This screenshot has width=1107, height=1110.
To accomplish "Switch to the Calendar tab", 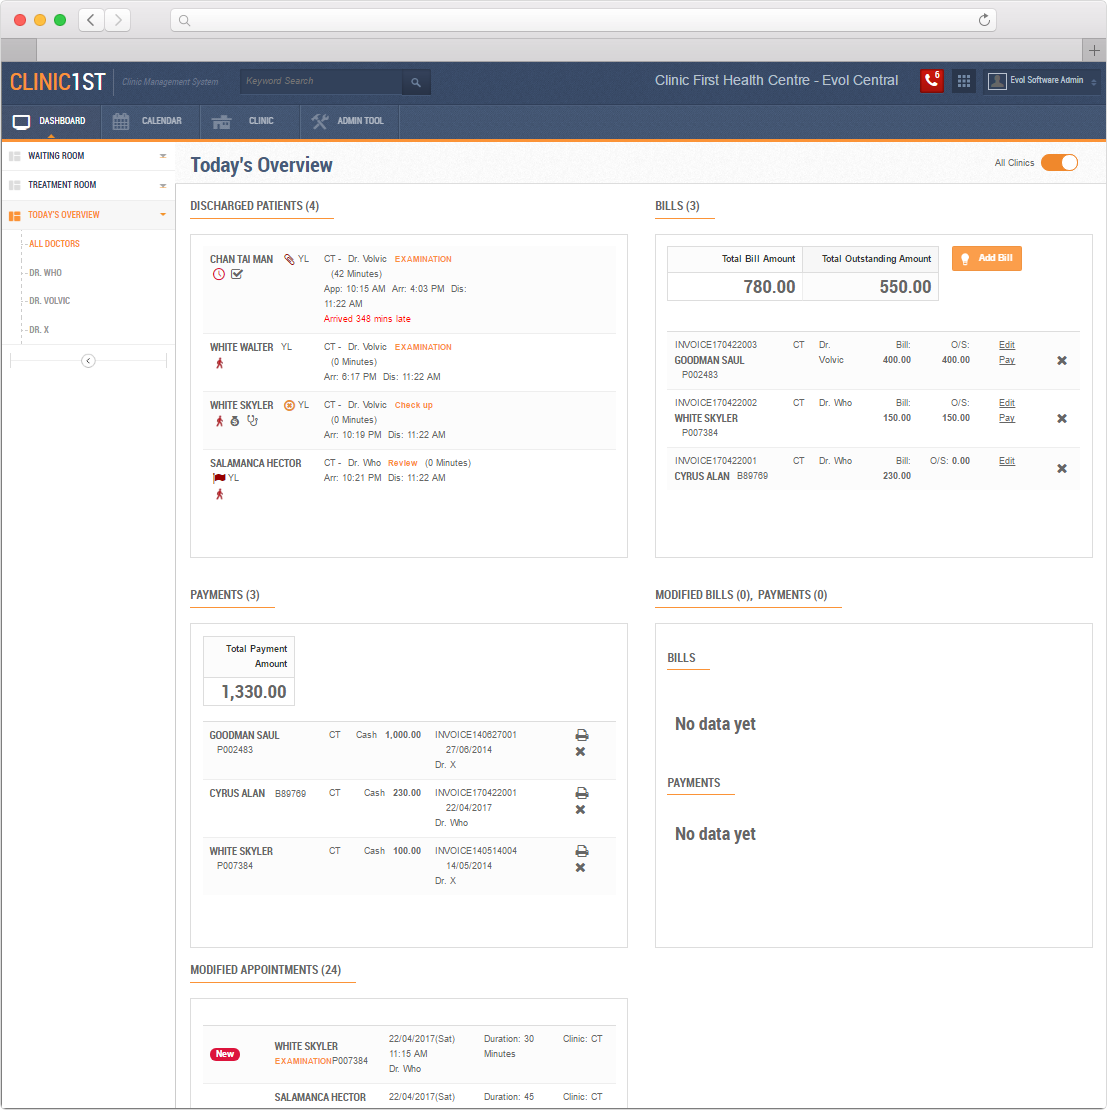I will click(150, 121).
